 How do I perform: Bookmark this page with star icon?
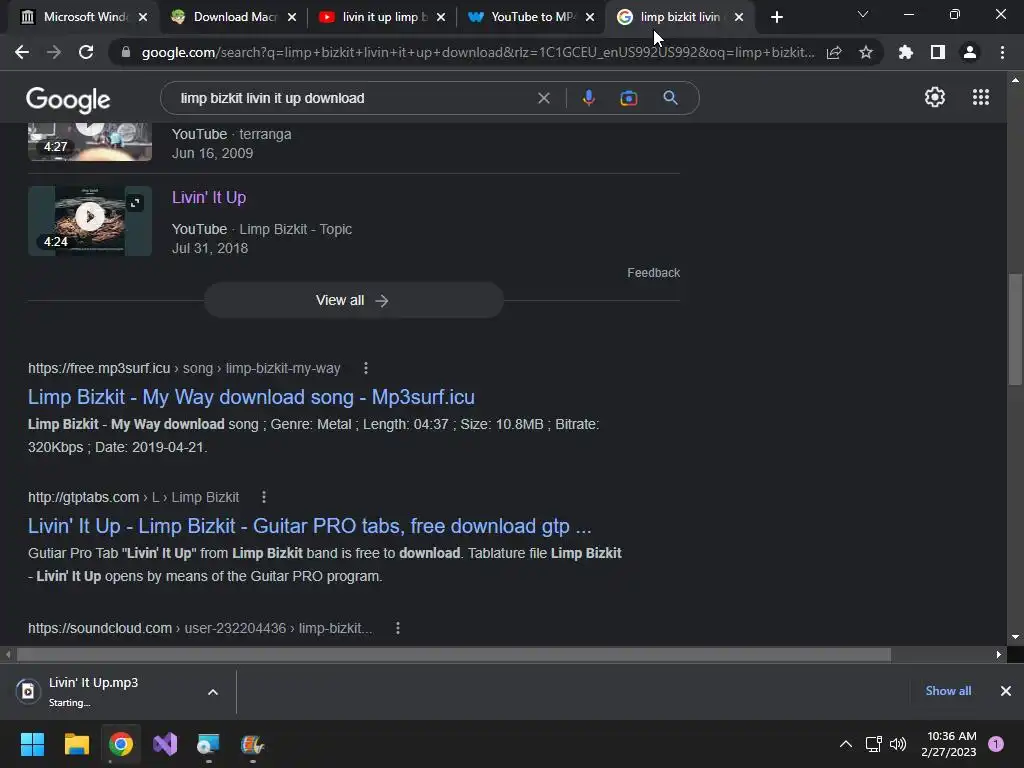pyautogui.click(x=866, y=52)
